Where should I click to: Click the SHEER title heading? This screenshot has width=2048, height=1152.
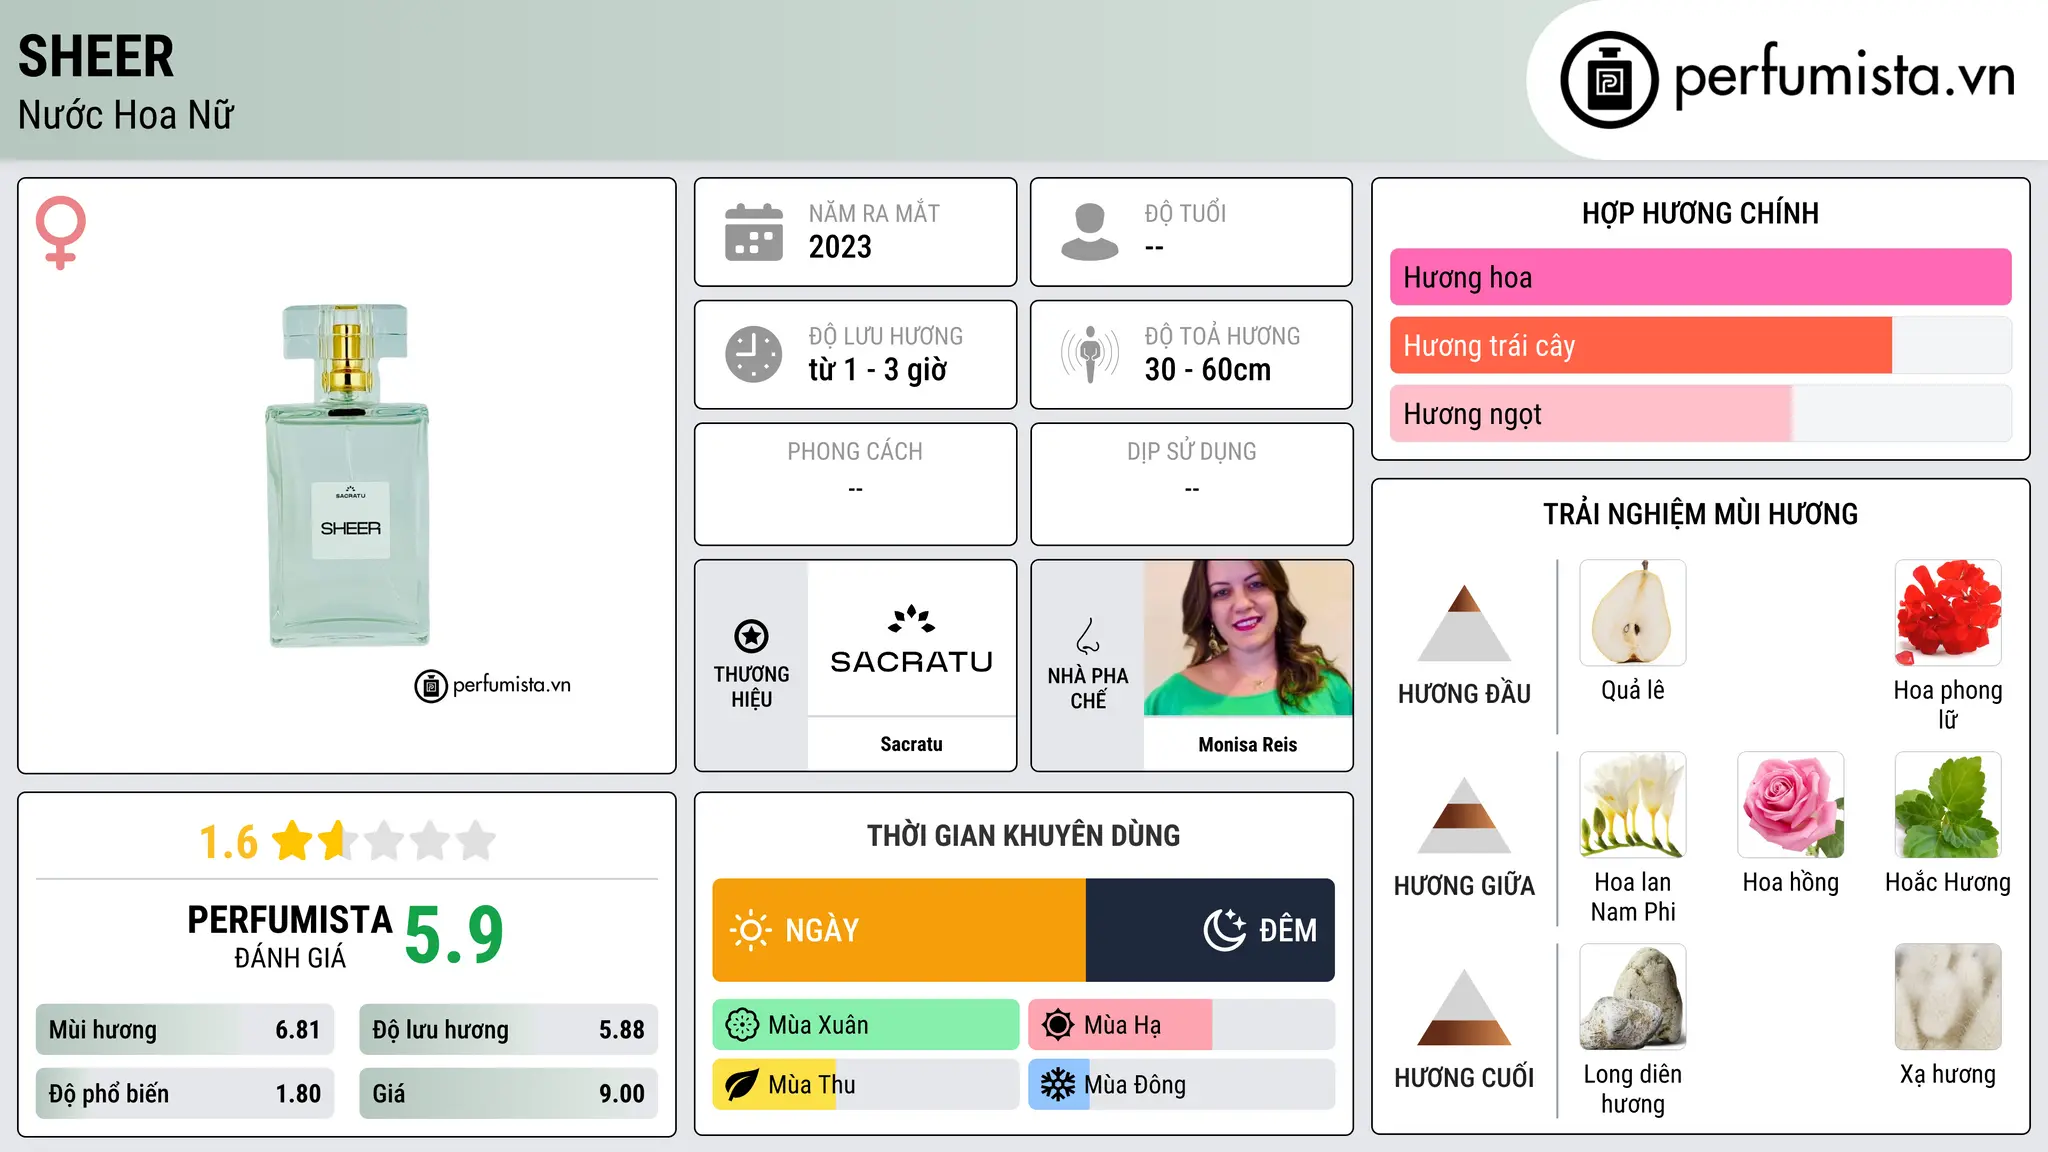tap(96, 56)
